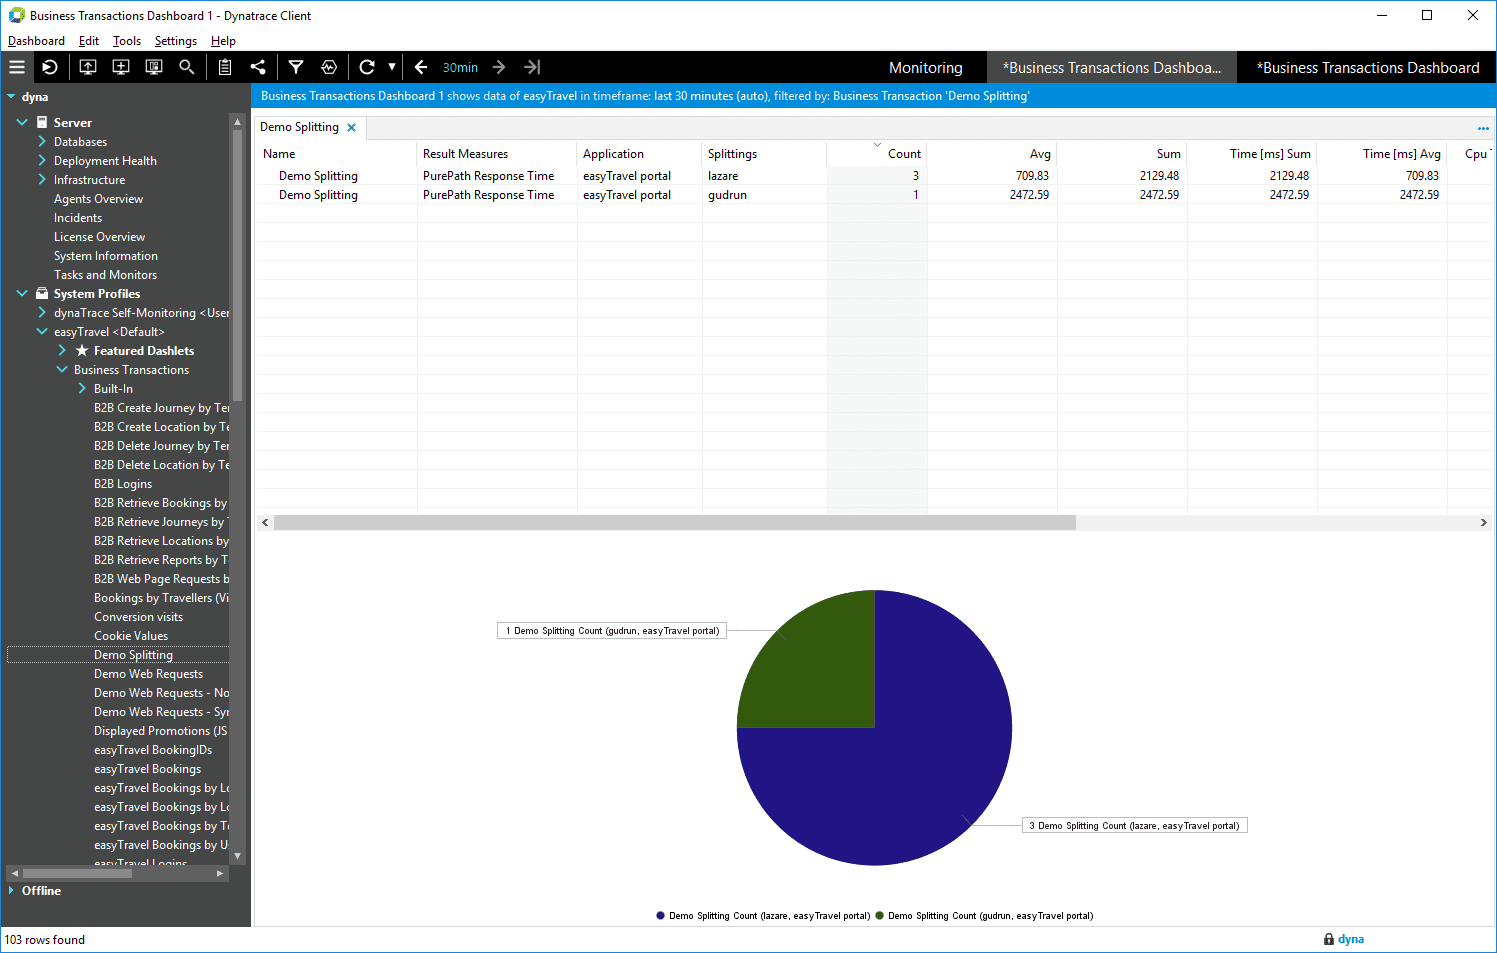This screenshot has width=1497, height=953.
Task: Go forward one timeframe with right arrow
Action: pos(499,67)
